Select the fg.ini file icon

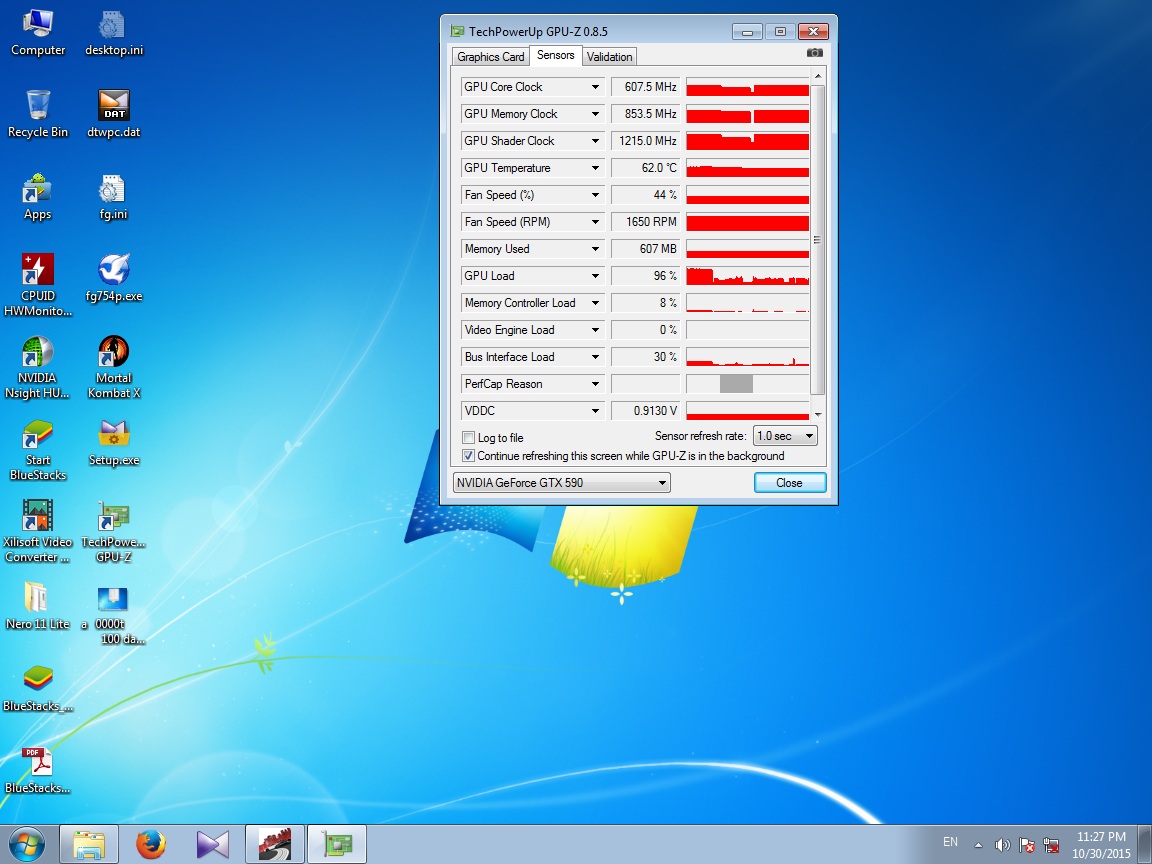[114, 197]
